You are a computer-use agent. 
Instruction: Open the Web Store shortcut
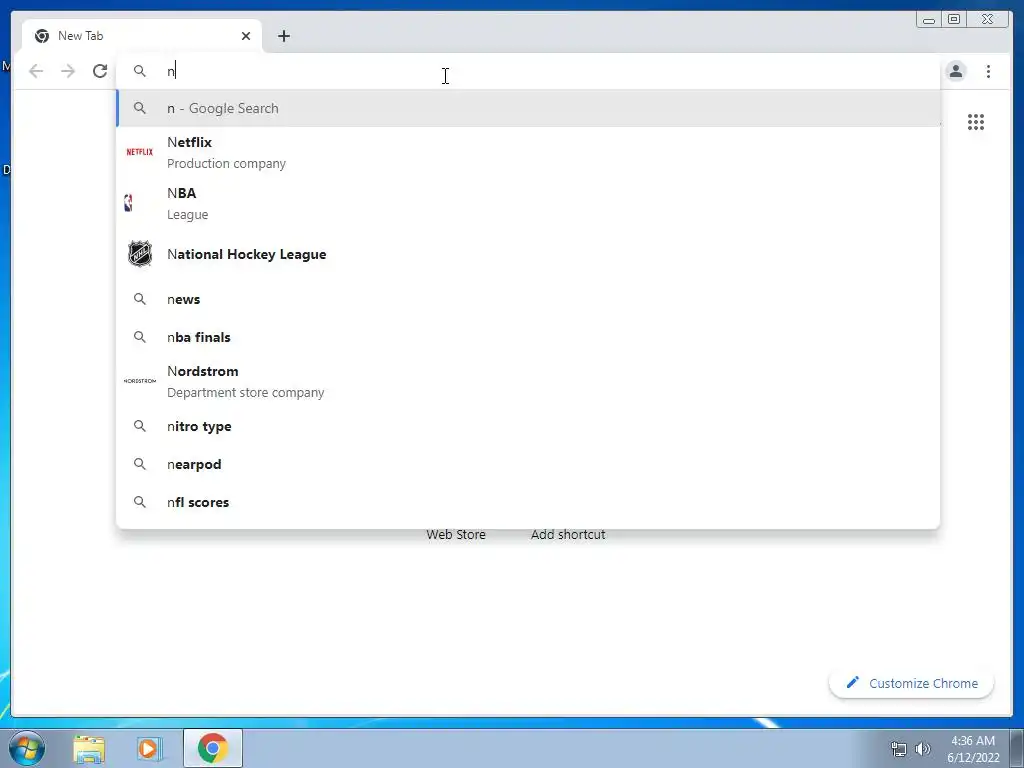(456, 534)
